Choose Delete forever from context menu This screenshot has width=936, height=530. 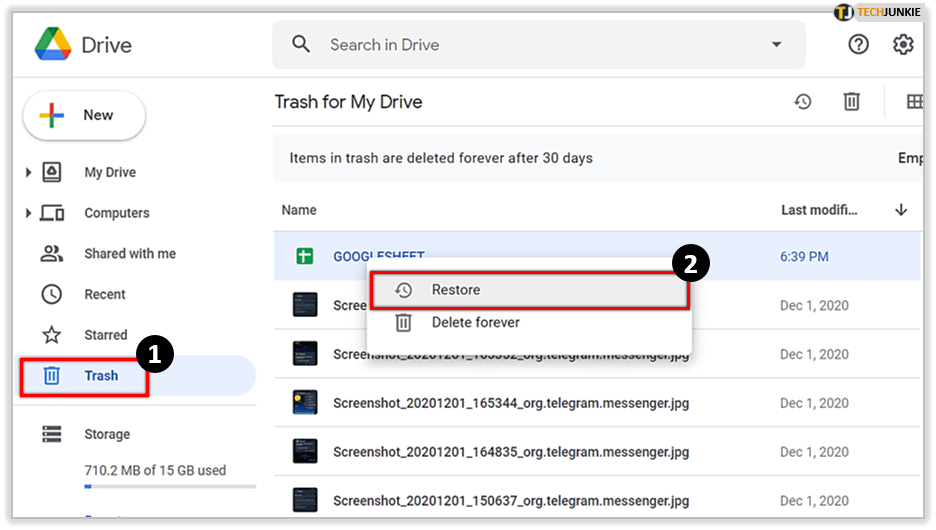[475, 323]
